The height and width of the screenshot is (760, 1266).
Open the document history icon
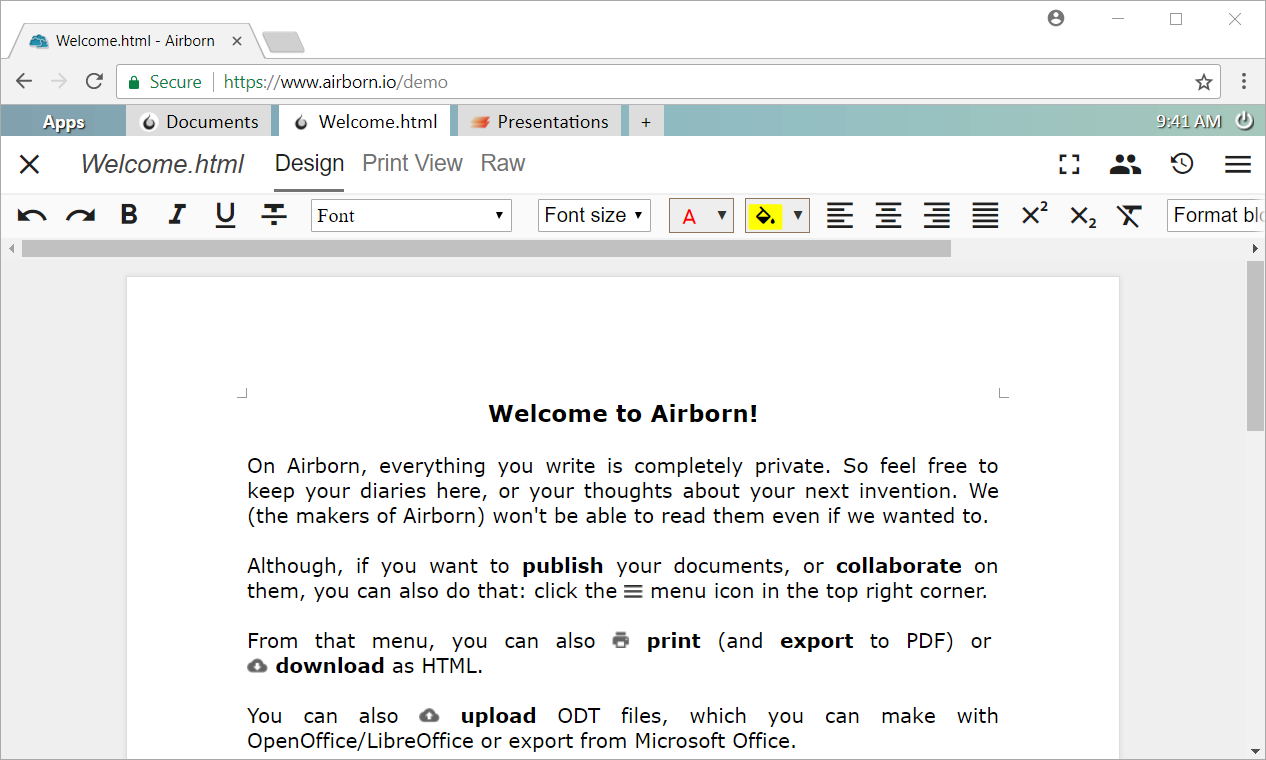pyautogui.click(x=1181, y=164)
